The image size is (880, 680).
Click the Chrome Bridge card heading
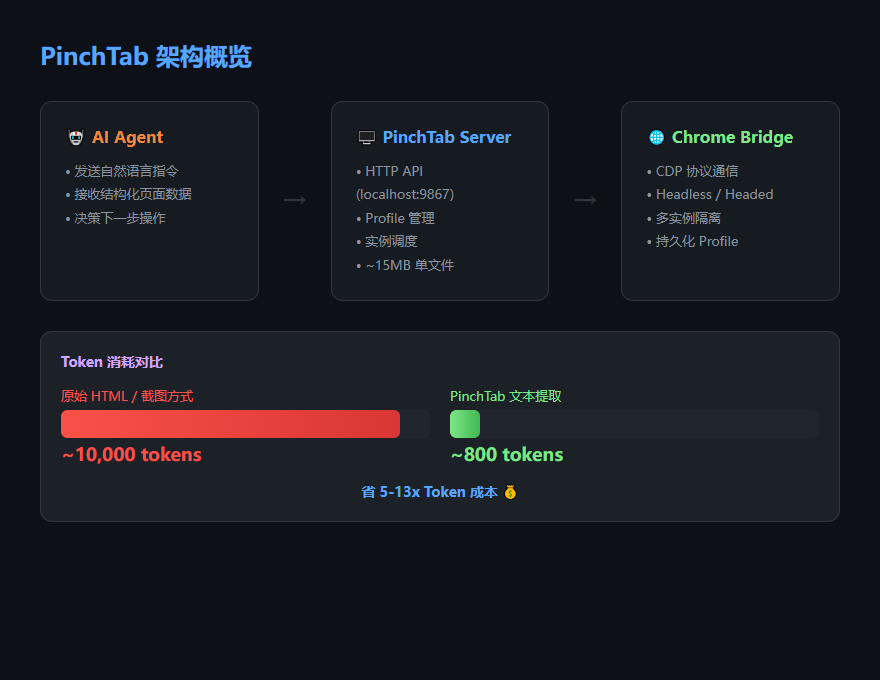pyautogui.click(x=732, y=138)
